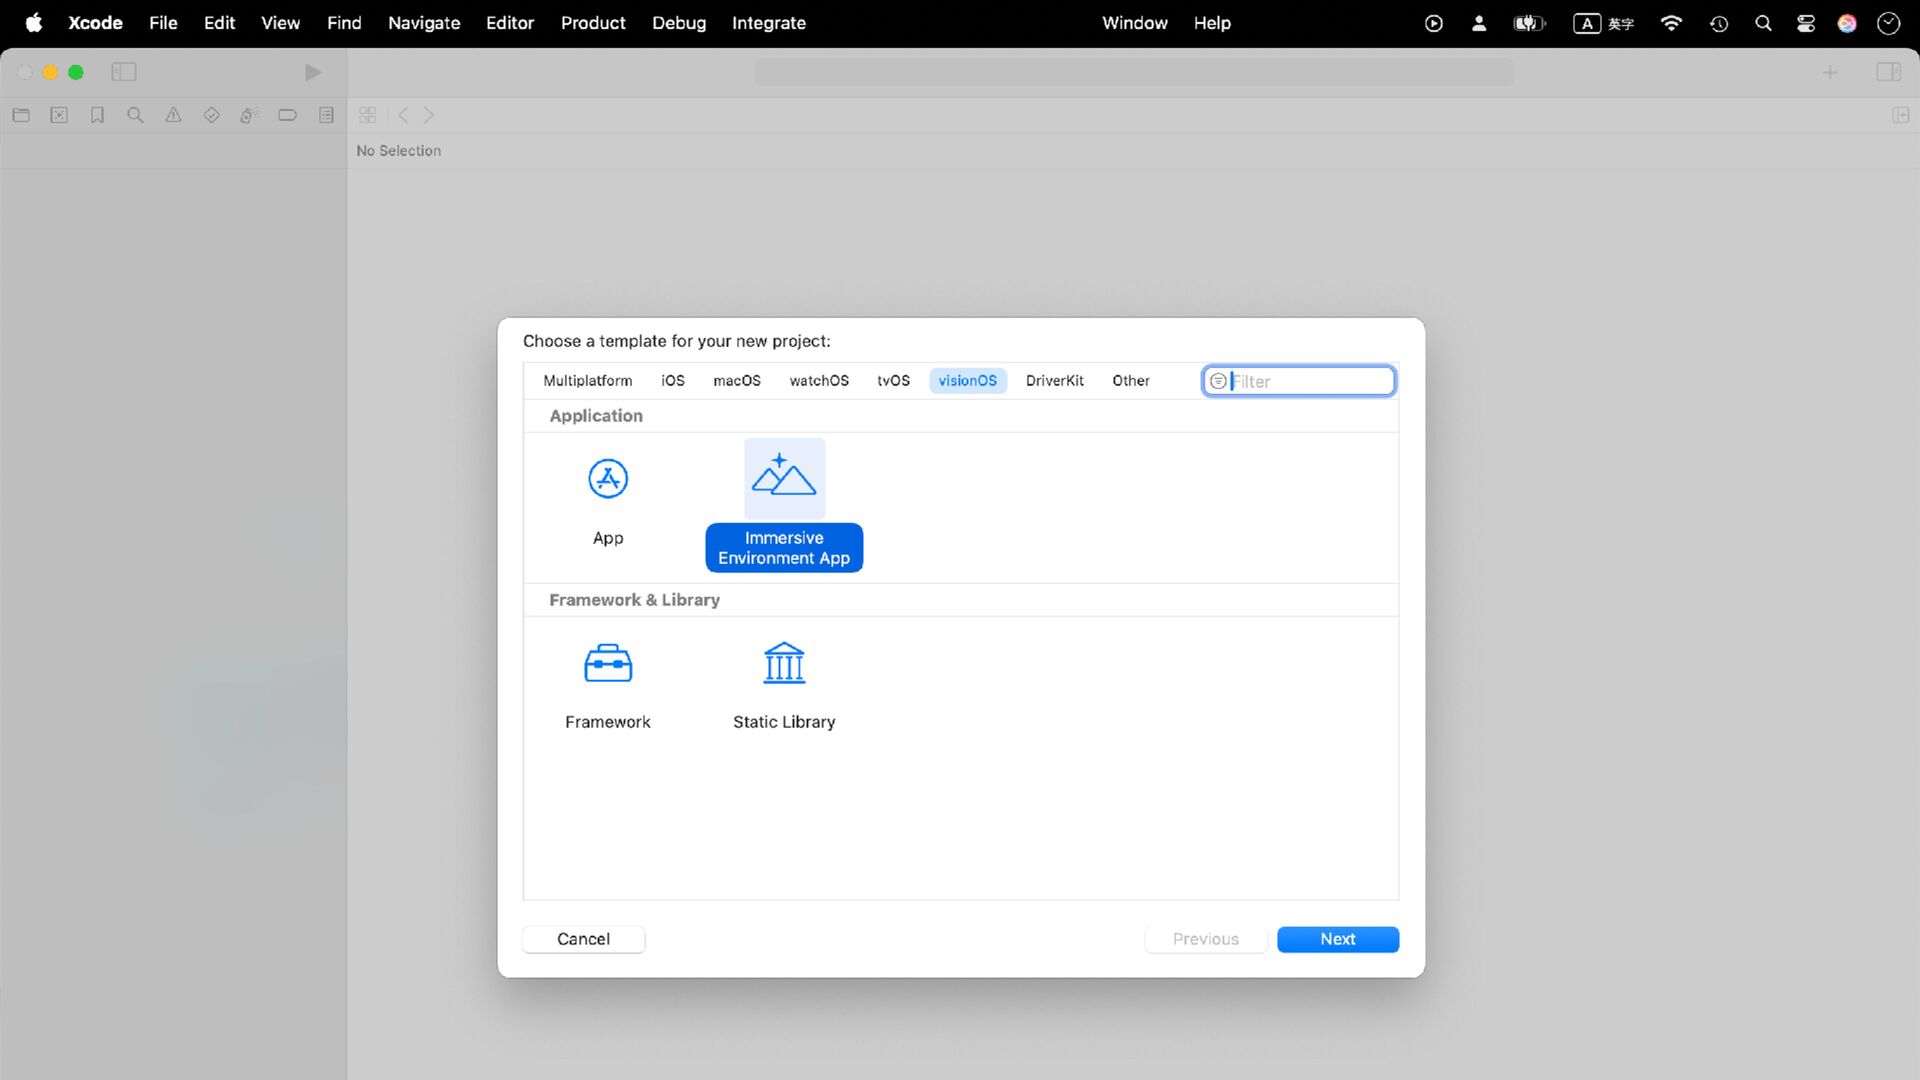
Task: Open the issue navigator warning icon
Action: pos(173,115)
